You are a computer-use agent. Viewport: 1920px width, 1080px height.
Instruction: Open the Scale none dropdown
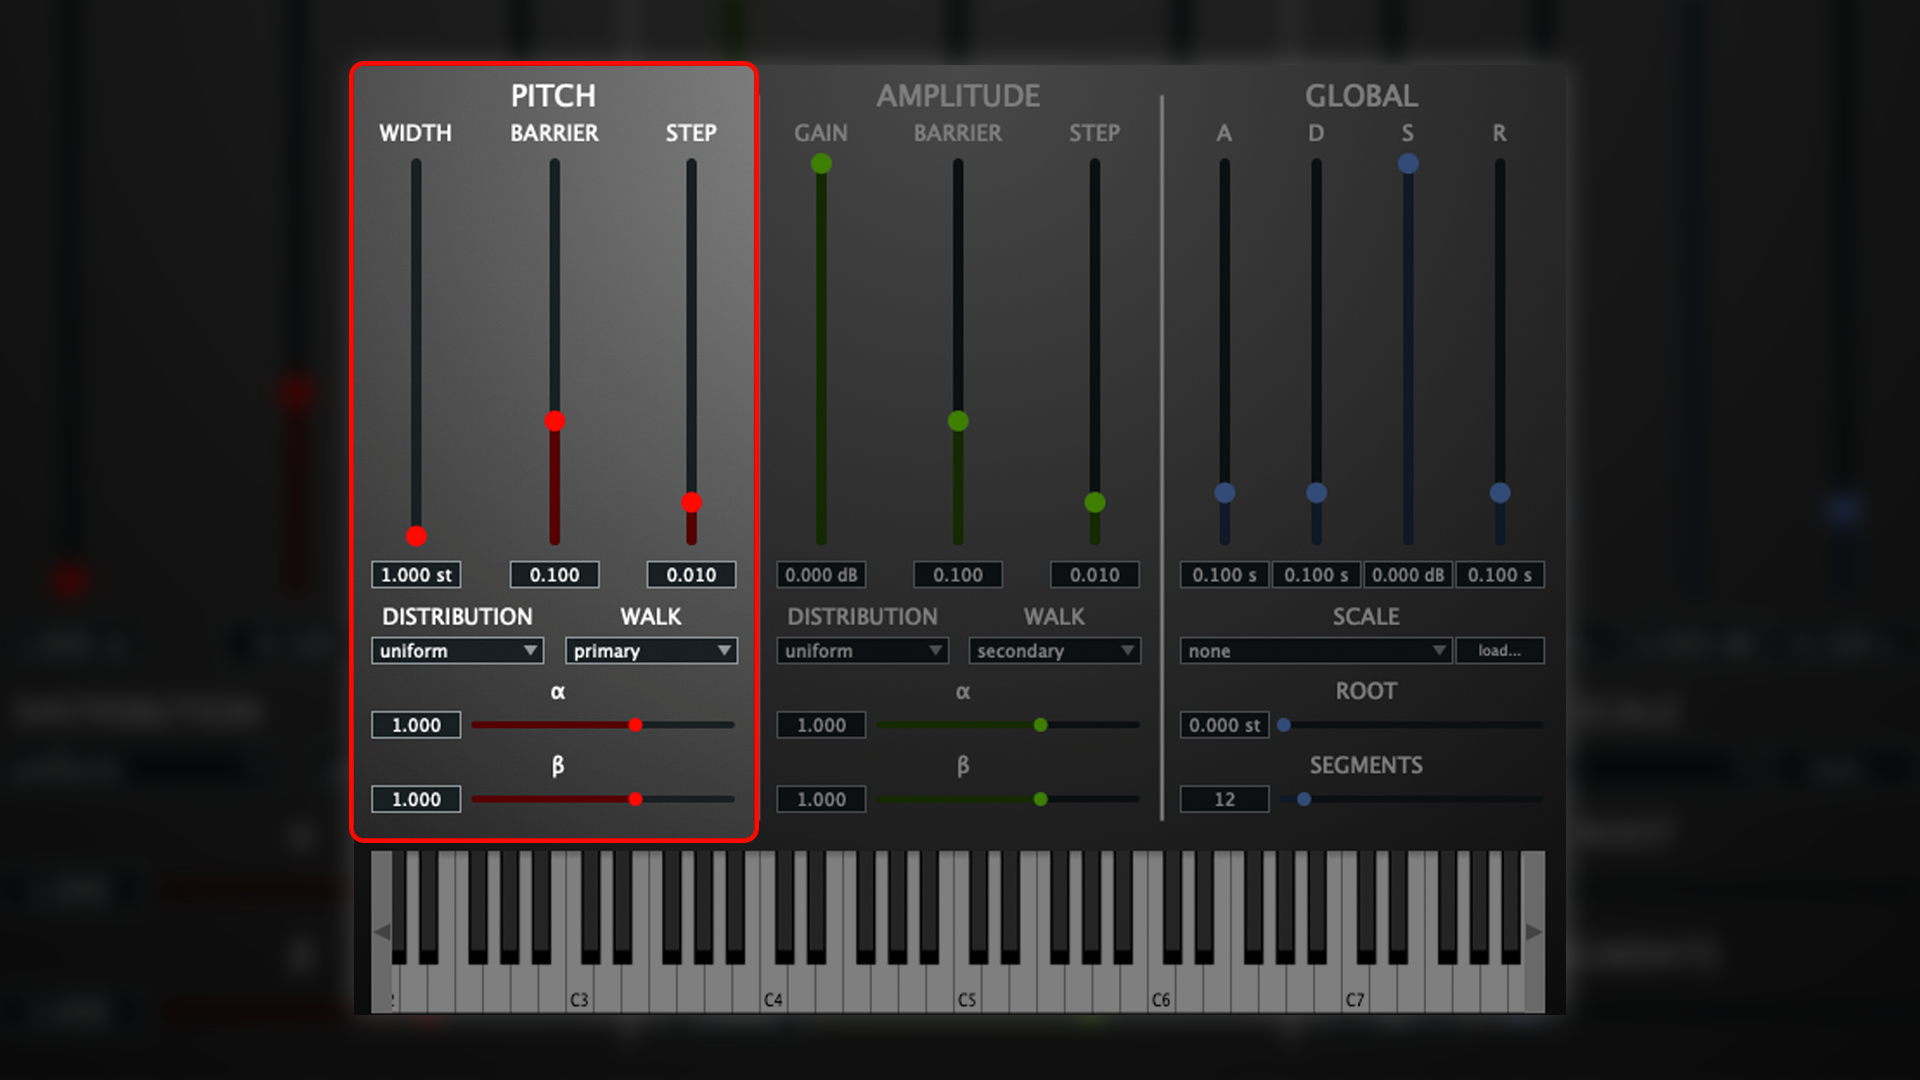[x=1315, y=651]
